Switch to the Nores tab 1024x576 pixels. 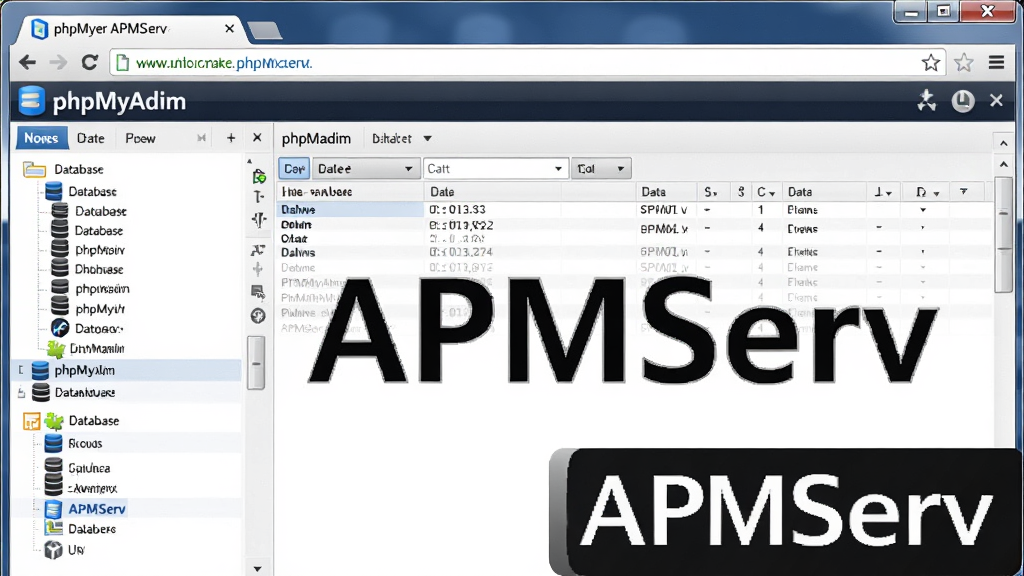point(41,138)
